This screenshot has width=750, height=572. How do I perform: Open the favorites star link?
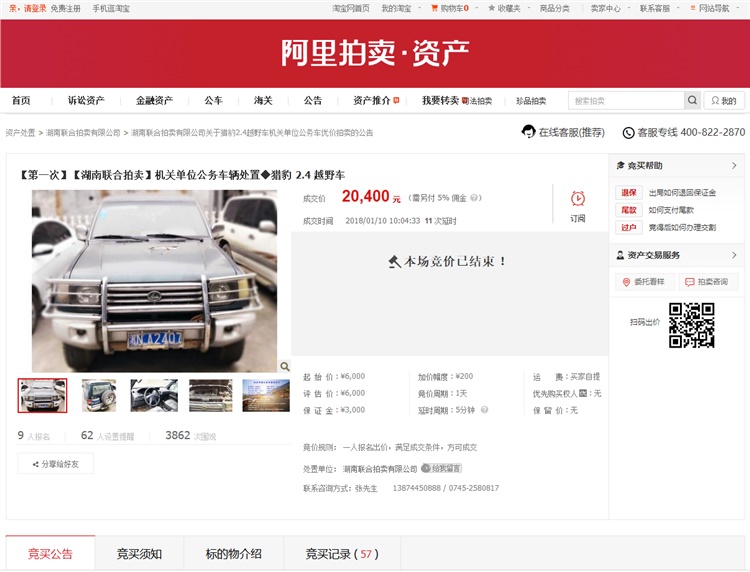pyautogui.click(x=504, y=8)
